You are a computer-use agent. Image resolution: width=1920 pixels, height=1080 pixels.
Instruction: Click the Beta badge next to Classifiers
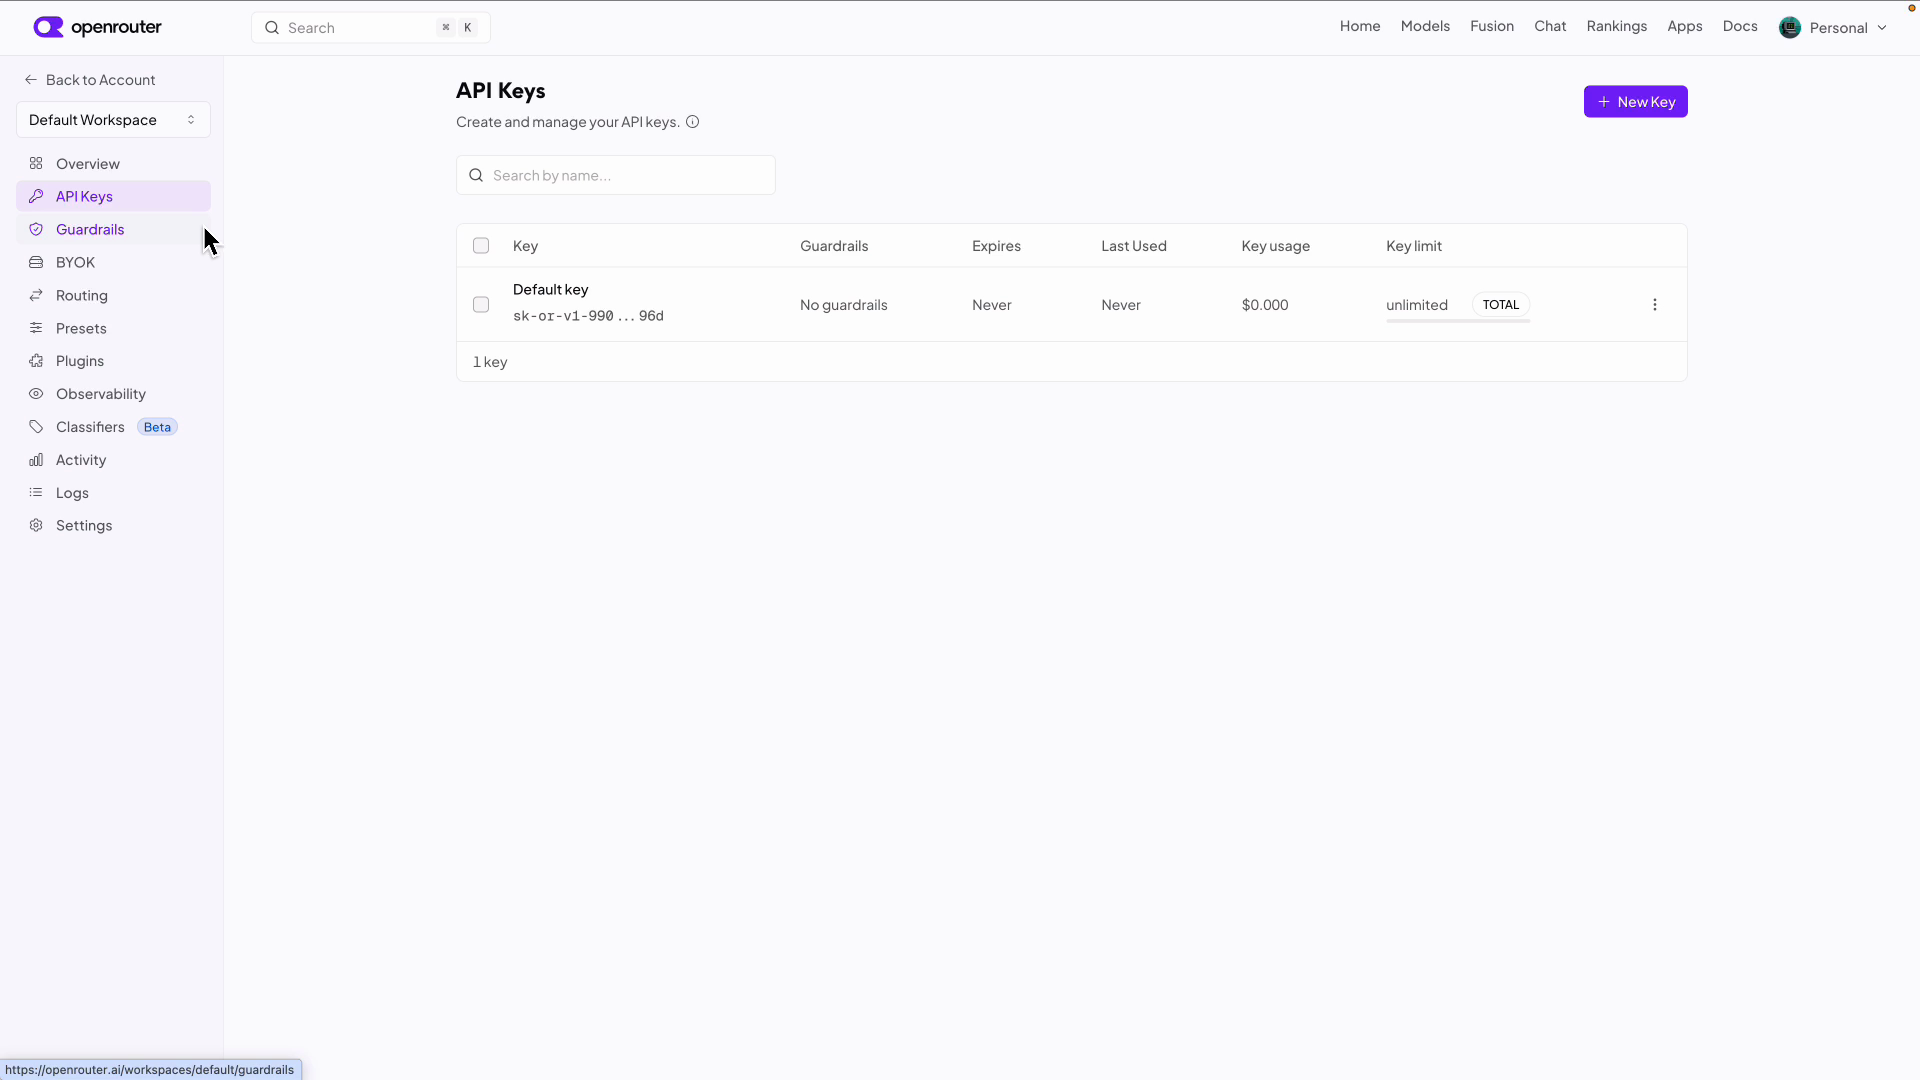click(157, 427)
